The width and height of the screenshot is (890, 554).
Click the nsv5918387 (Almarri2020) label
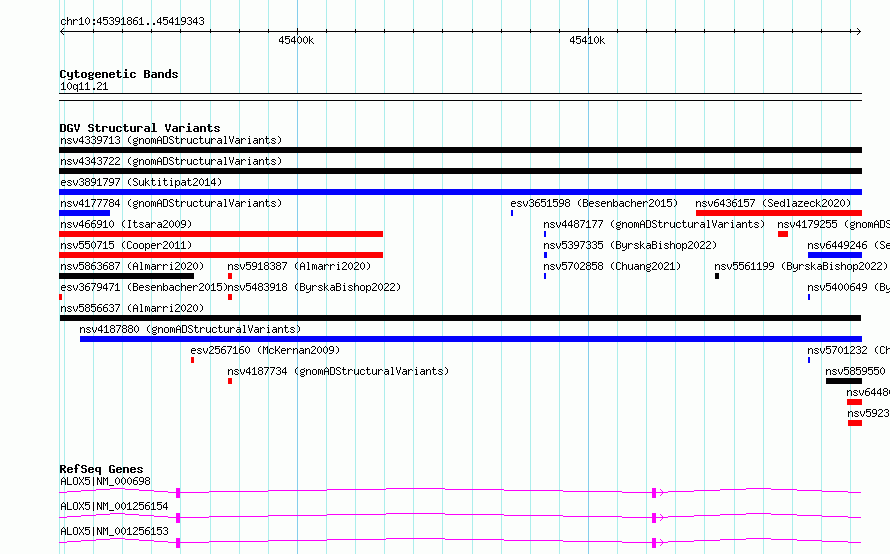[299, 266]
